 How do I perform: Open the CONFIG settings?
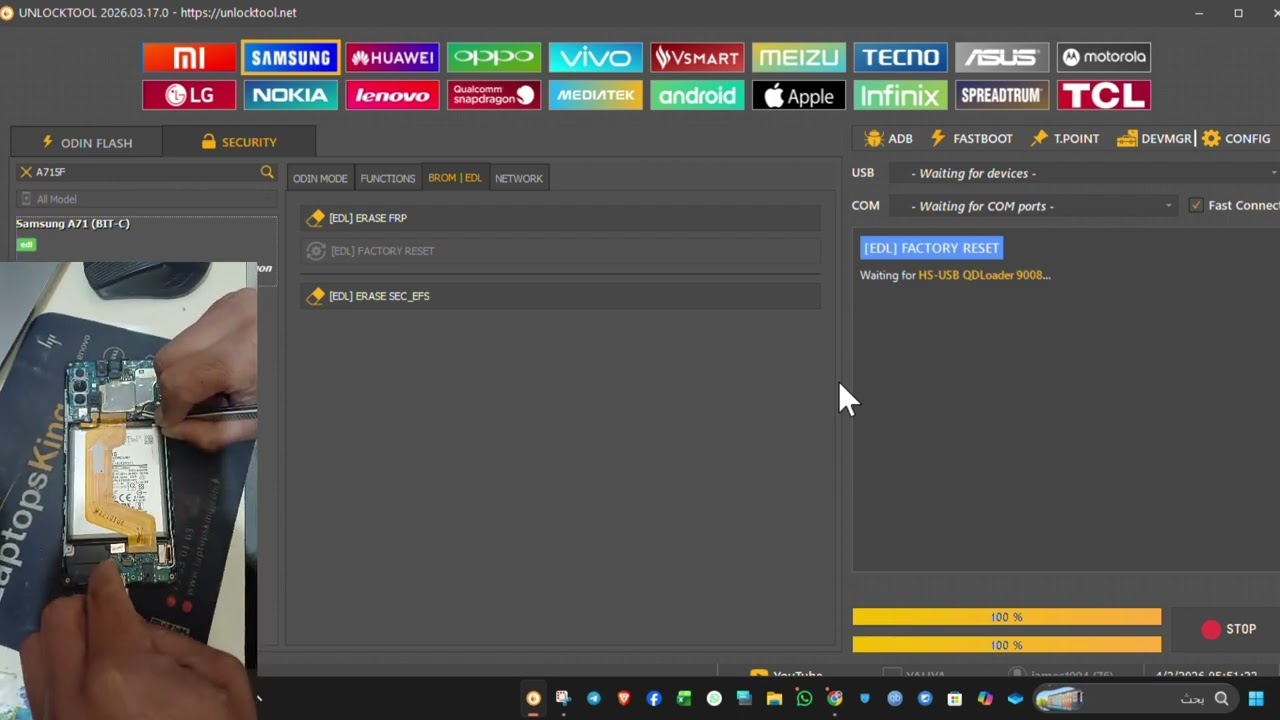tap(1237, 139)
